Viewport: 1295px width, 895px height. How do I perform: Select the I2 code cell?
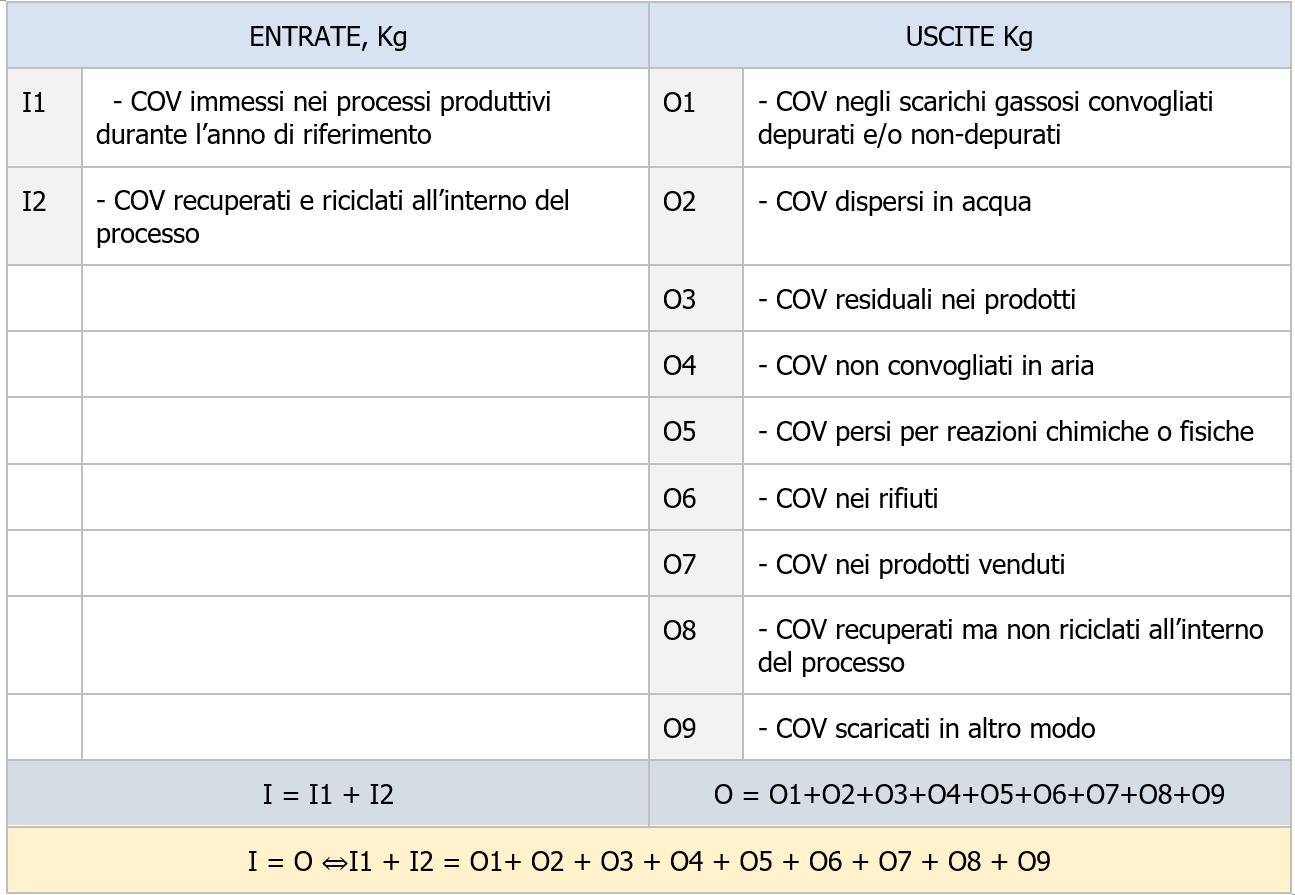[44, 215]
